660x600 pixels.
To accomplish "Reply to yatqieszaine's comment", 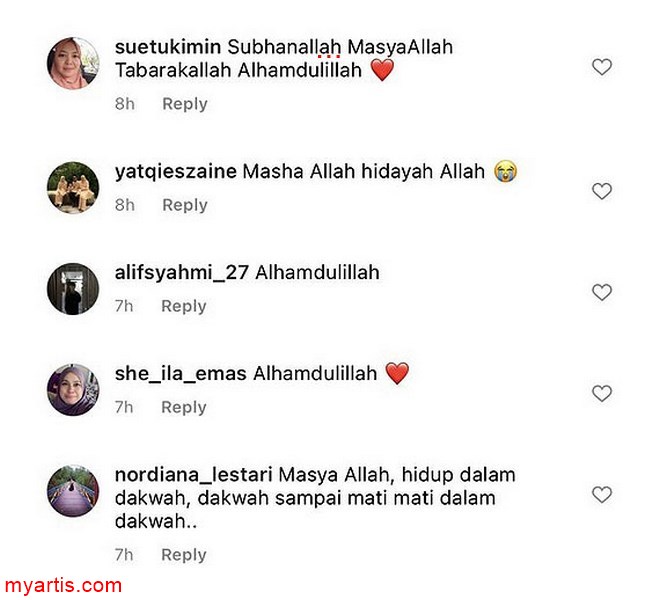I will [x=185, y=205].
